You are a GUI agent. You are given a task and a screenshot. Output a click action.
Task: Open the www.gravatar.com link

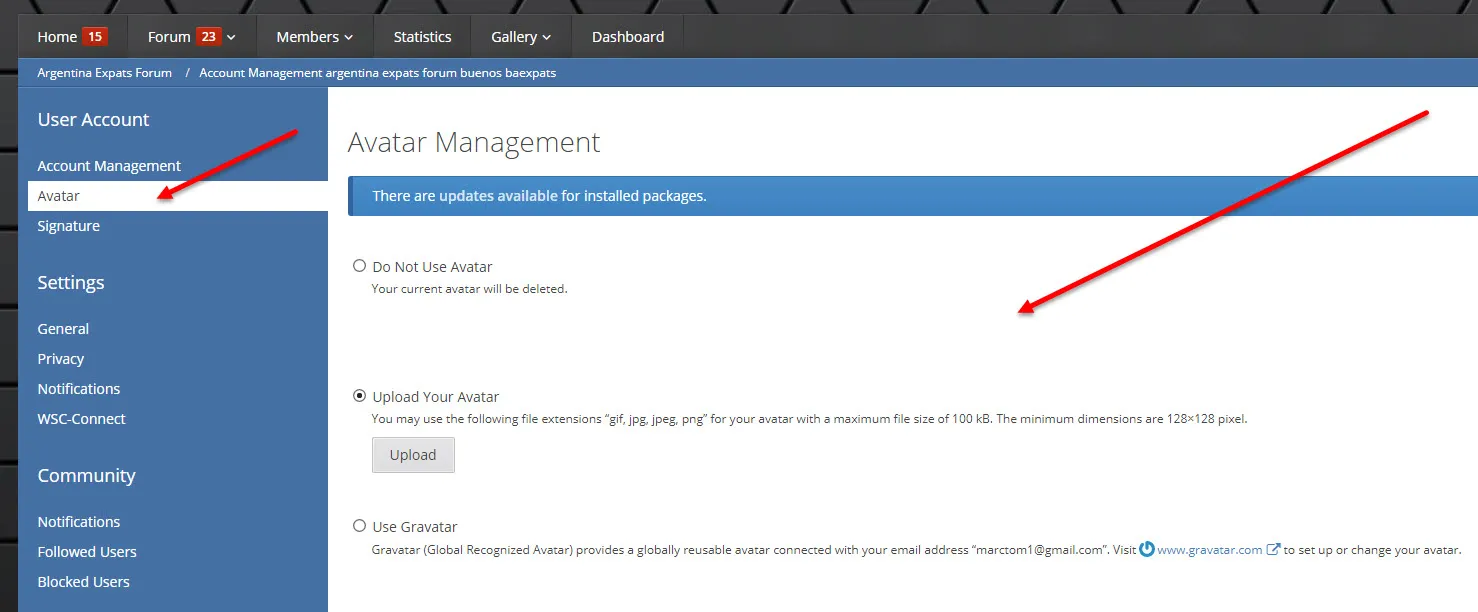tap(1209, 550)
